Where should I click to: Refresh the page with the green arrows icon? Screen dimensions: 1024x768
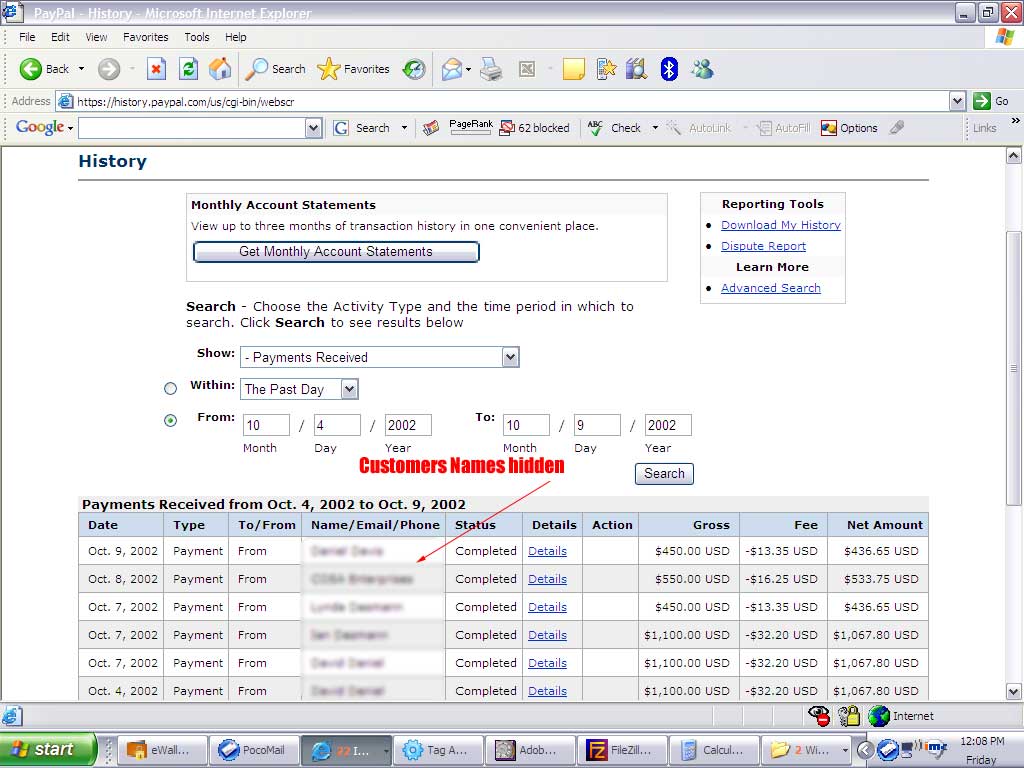click(x=189, y=69)
